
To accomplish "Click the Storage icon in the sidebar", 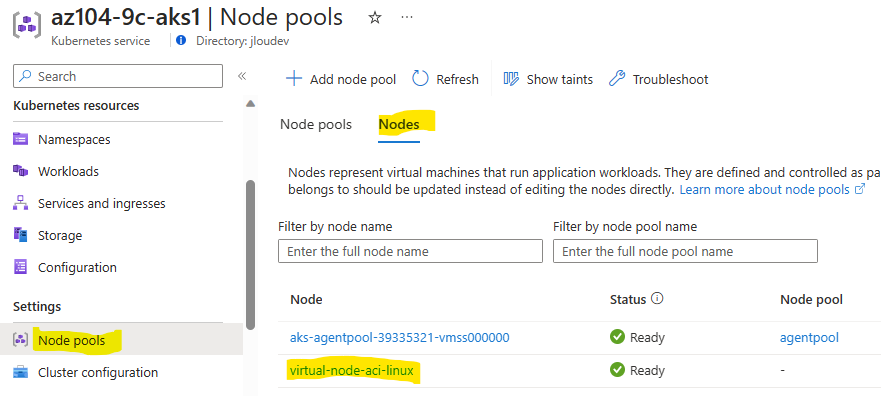I will pos(20,235).
